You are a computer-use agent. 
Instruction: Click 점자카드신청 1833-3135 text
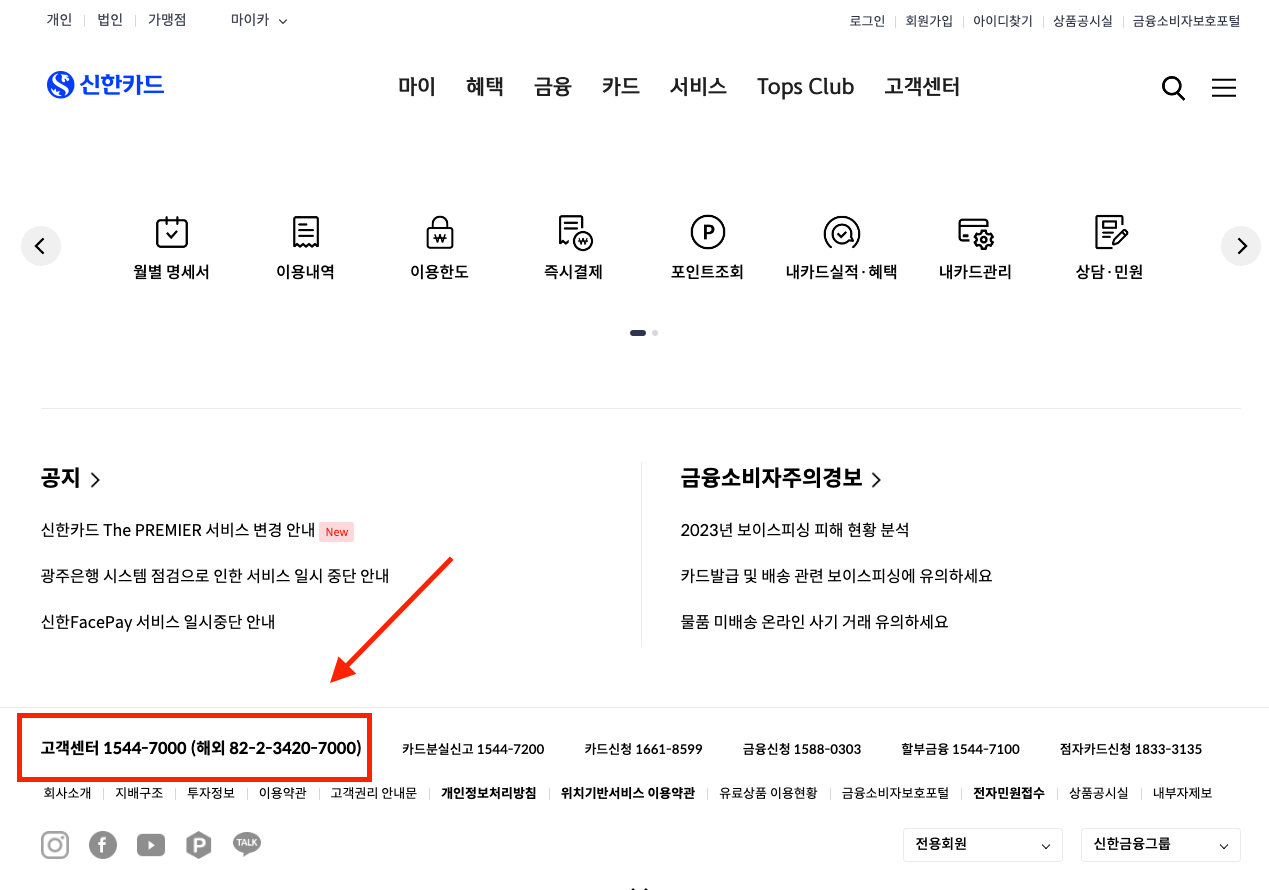[x=1131, y=749]
